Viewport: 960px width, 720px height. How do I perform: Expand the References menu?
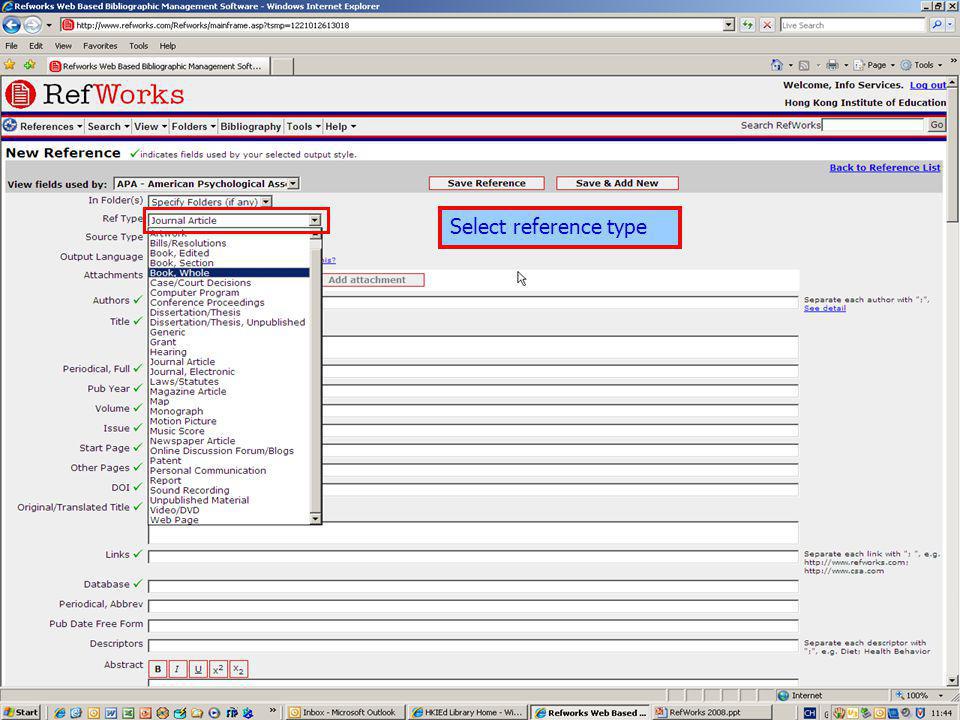pos(51,126)
